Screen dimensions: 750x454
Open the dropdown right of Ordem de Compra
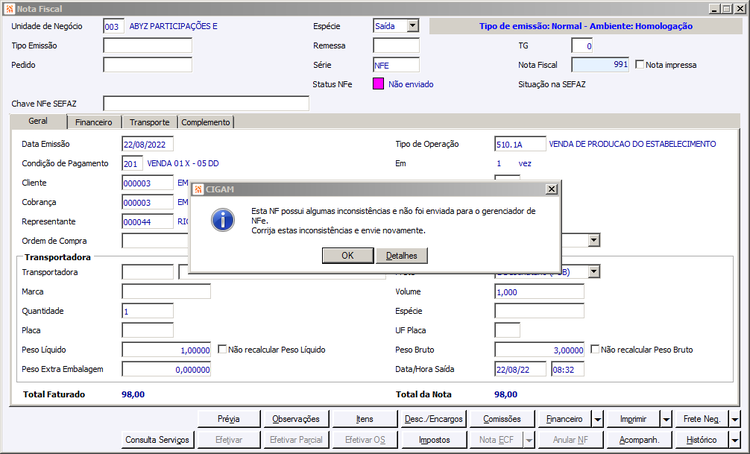tap(594, 240)
